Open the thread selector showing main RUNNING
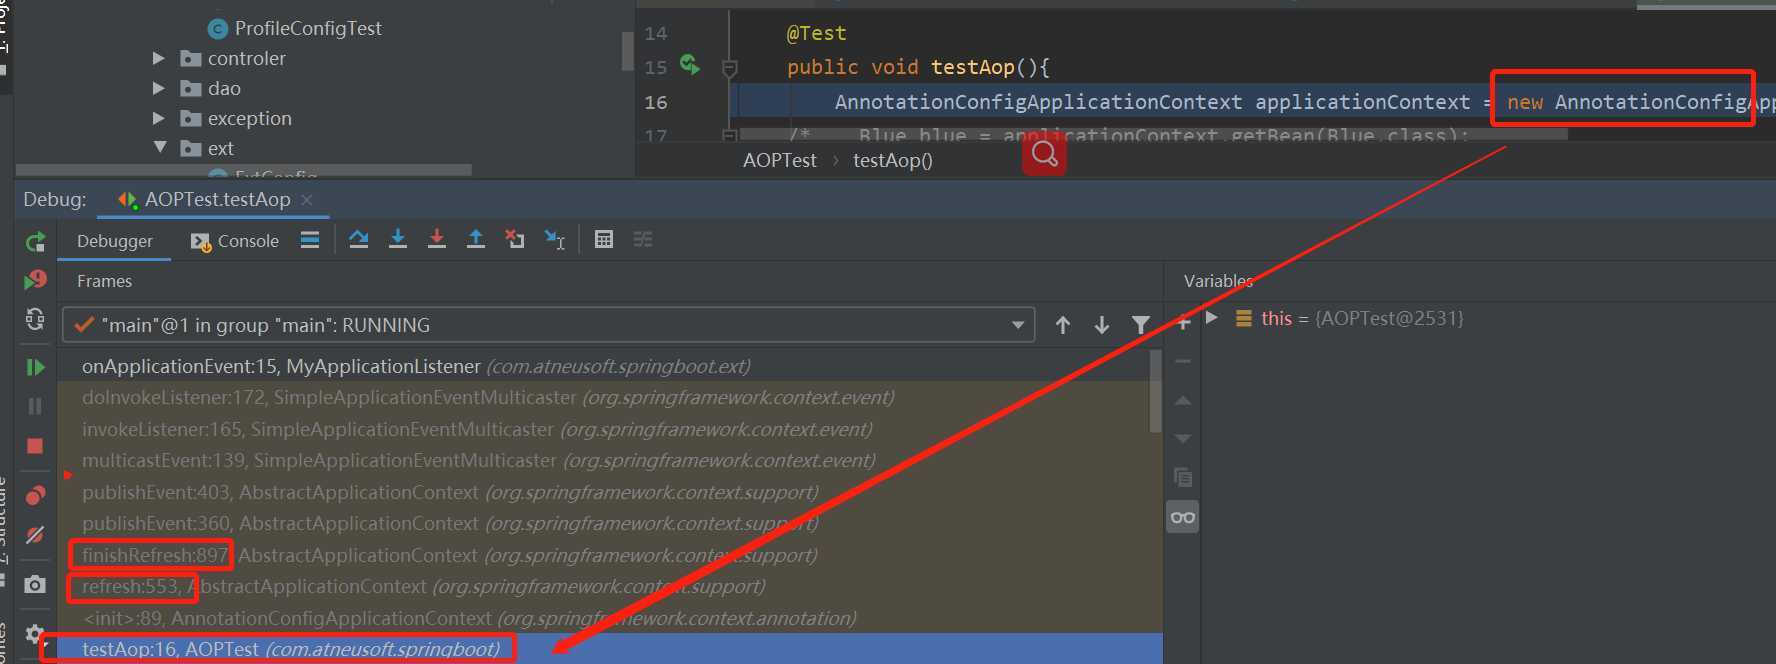Image resolution: width=1776 pixels, height=664 pixels. point(548,325)
